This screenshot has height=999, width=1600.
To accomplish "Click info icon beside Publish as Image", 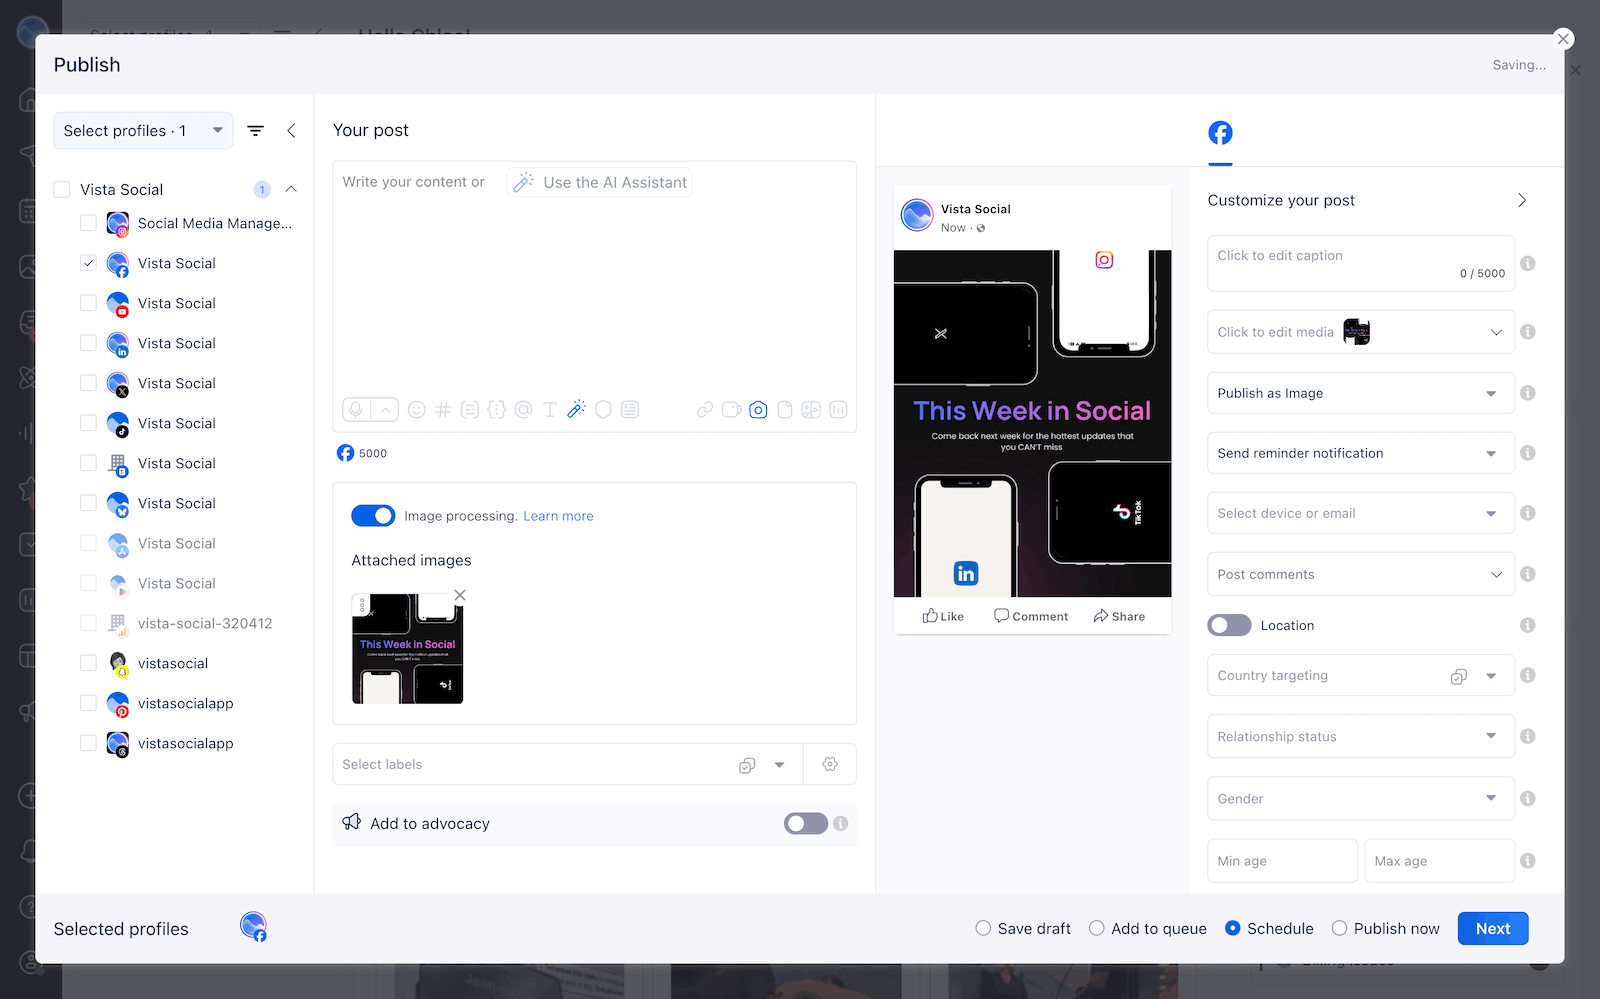I will [1528, 393].
